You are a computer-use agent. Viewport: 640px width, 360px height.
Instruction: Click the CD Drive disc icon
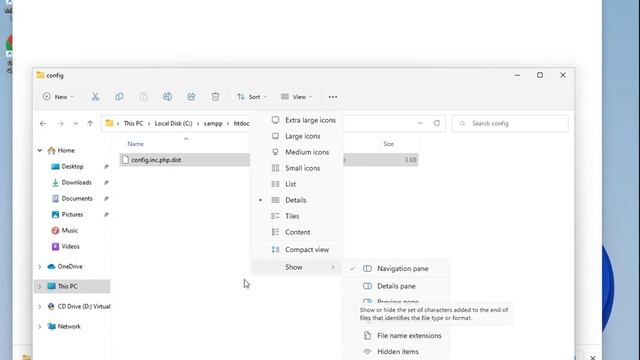coord(51,307)
